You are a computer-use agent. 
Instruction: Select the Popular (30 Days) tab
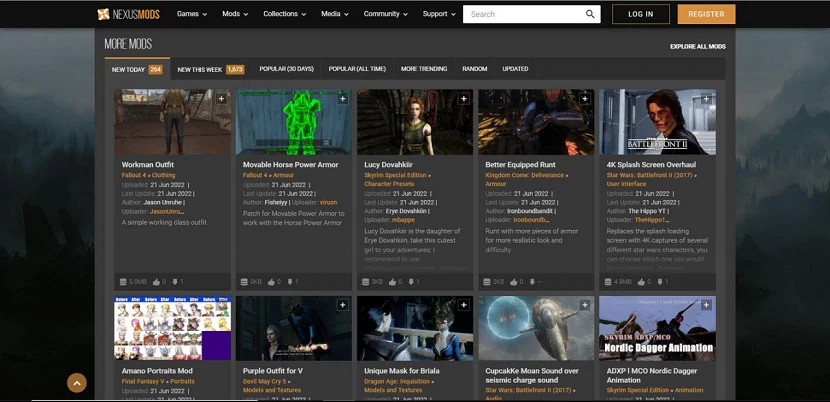coord(286,69)
